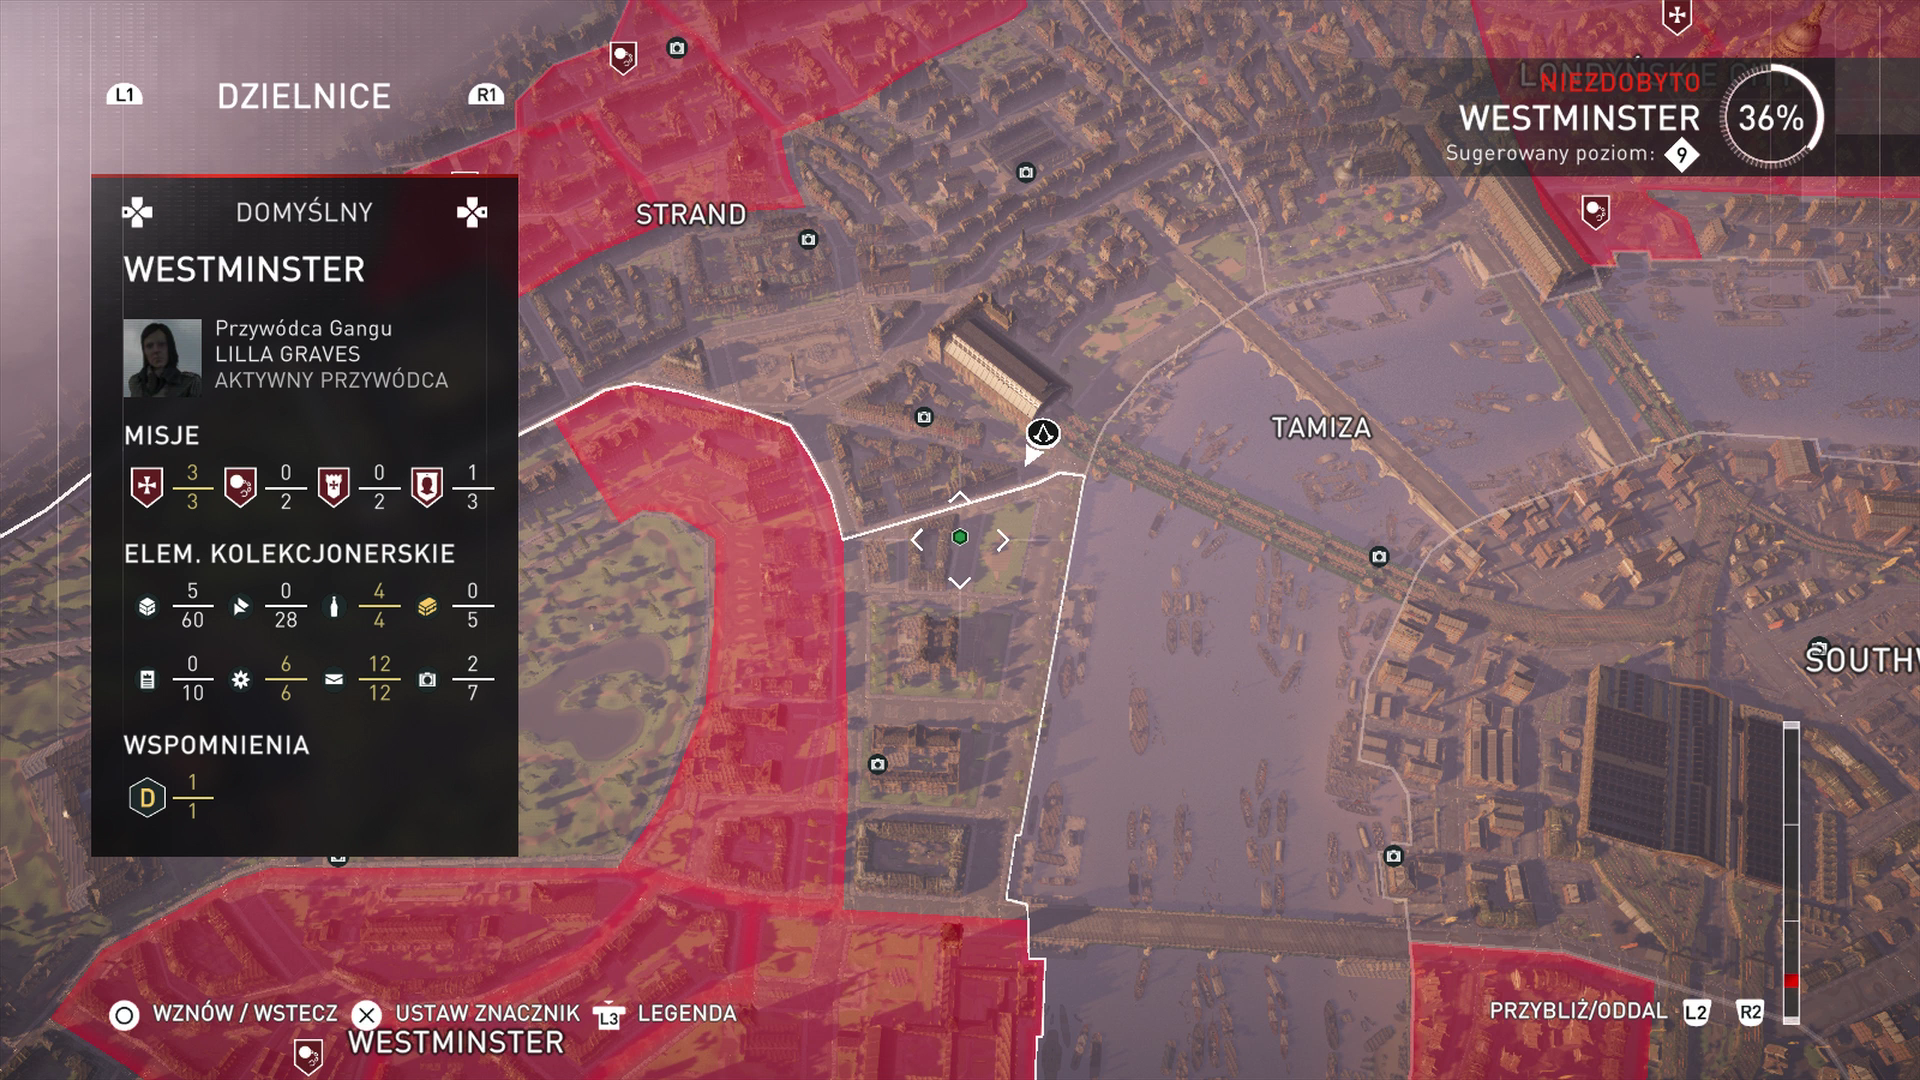Click the vertical zoom level slider

pyautogui.click(x=1791, y=872)
